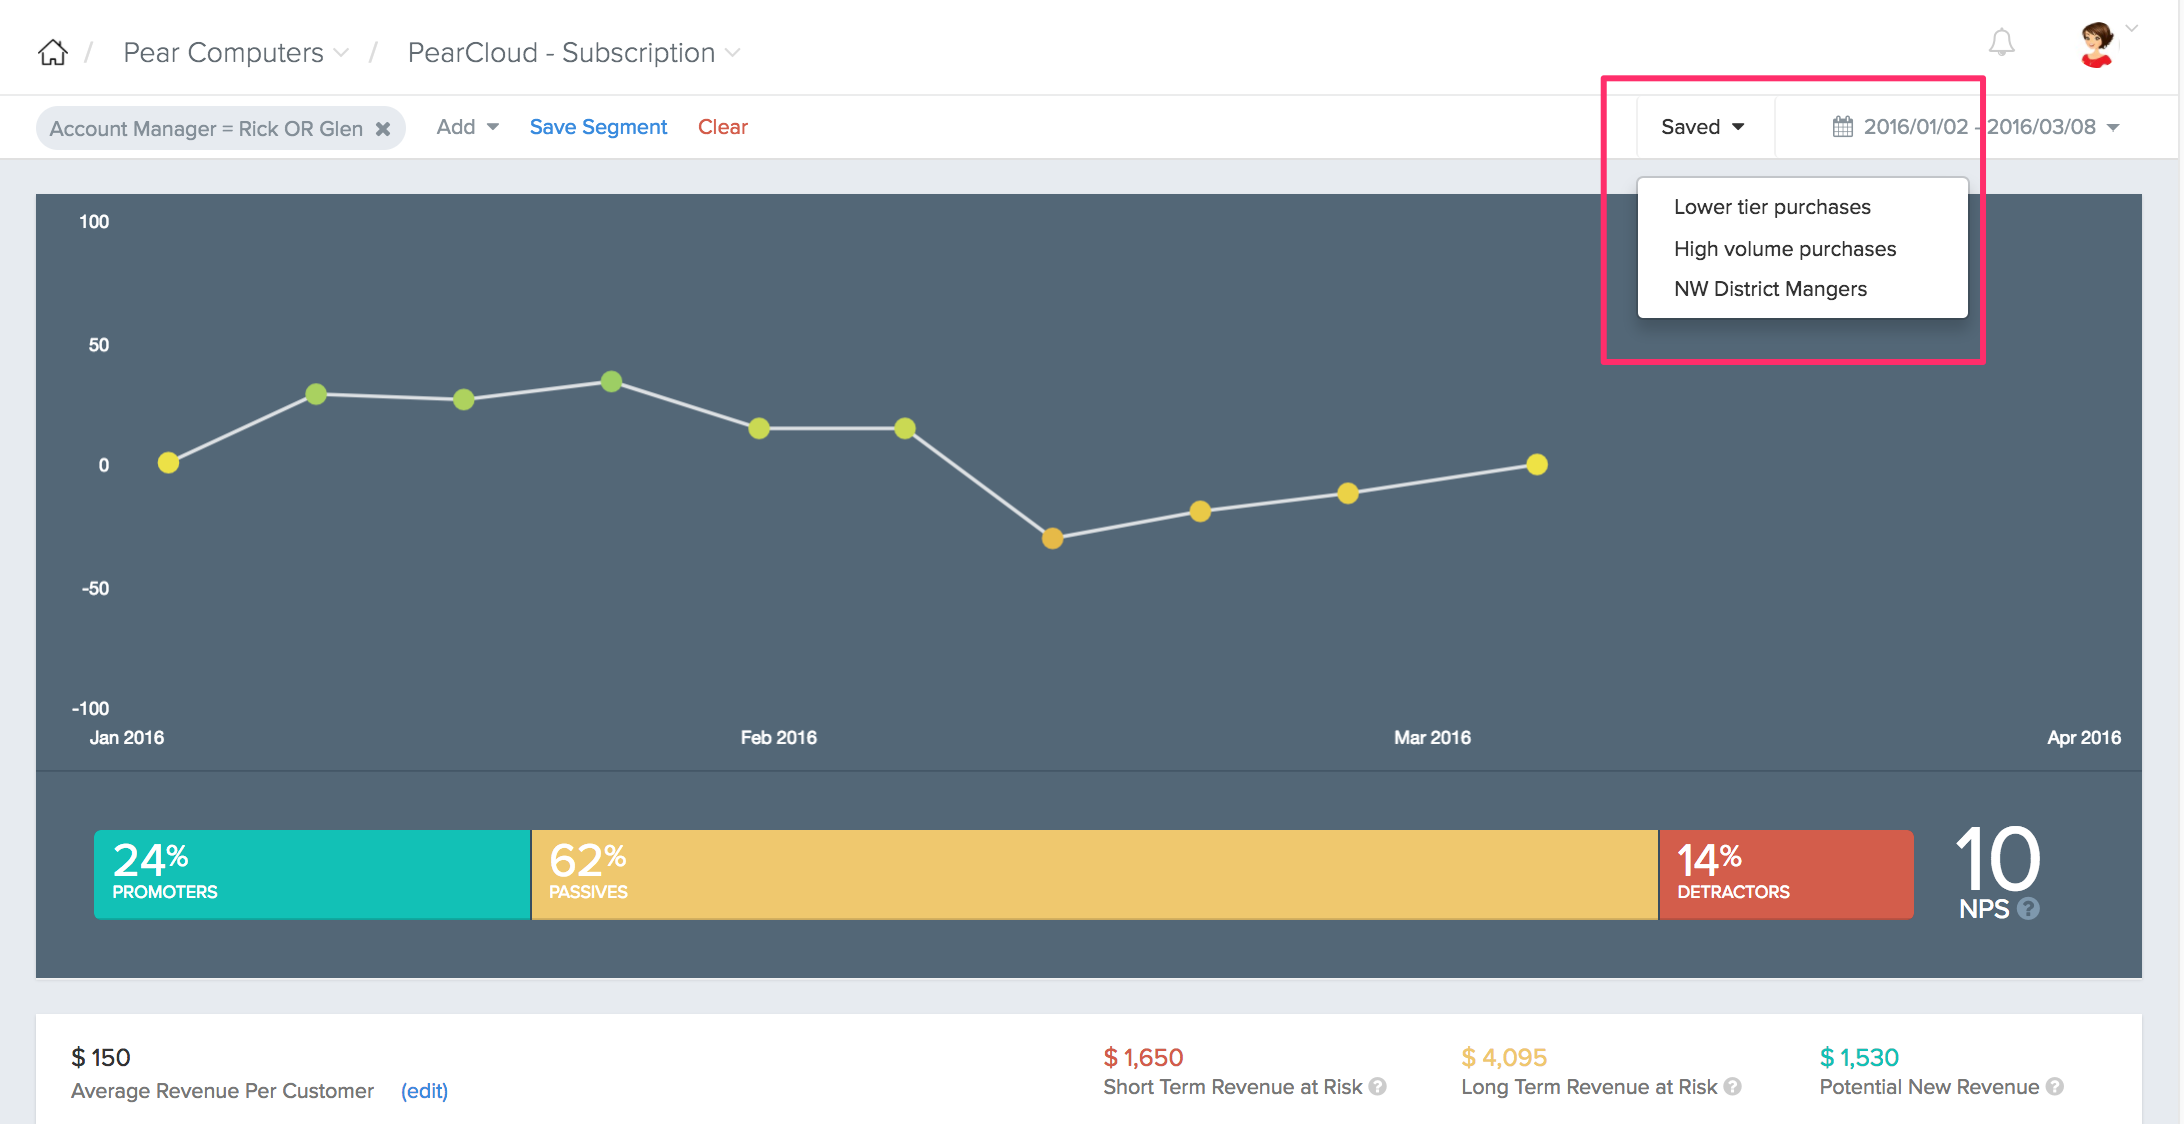Click Potential New Revenue help icon
Viewport: 2184px width, 1124px height.
tap(2055, 1087)
